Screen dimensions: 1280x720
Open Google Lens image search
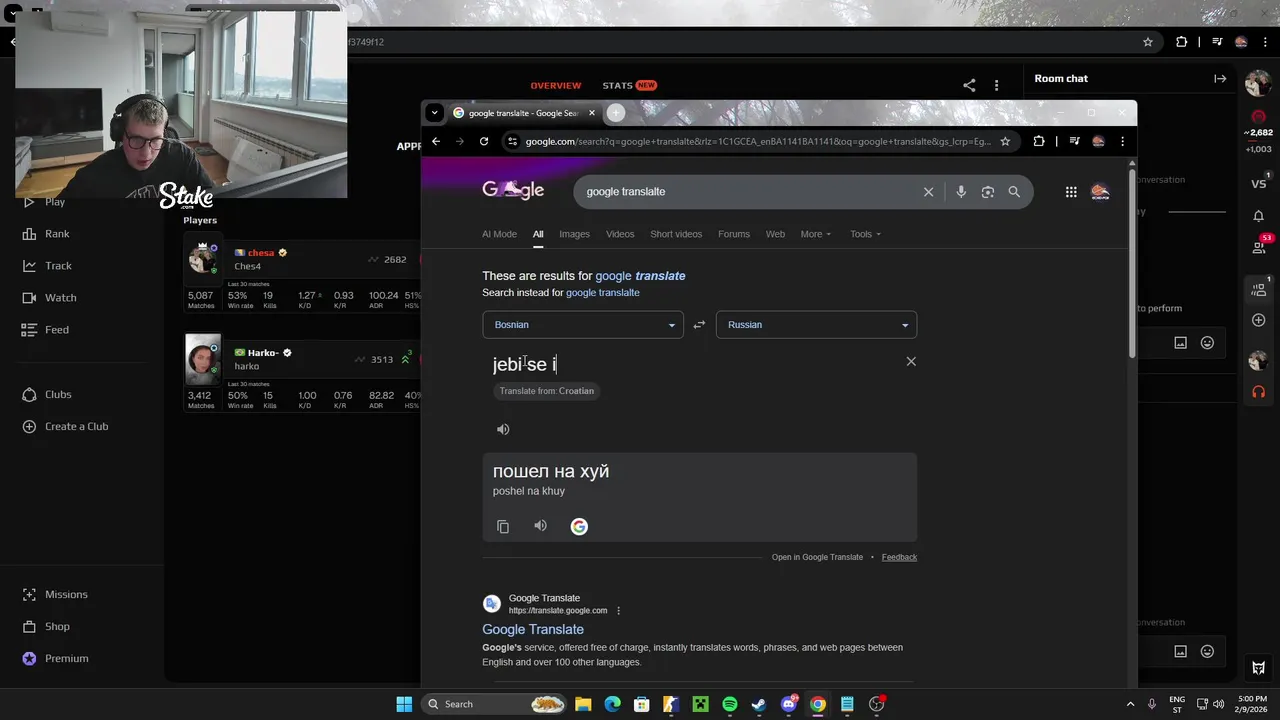point(988,192)
